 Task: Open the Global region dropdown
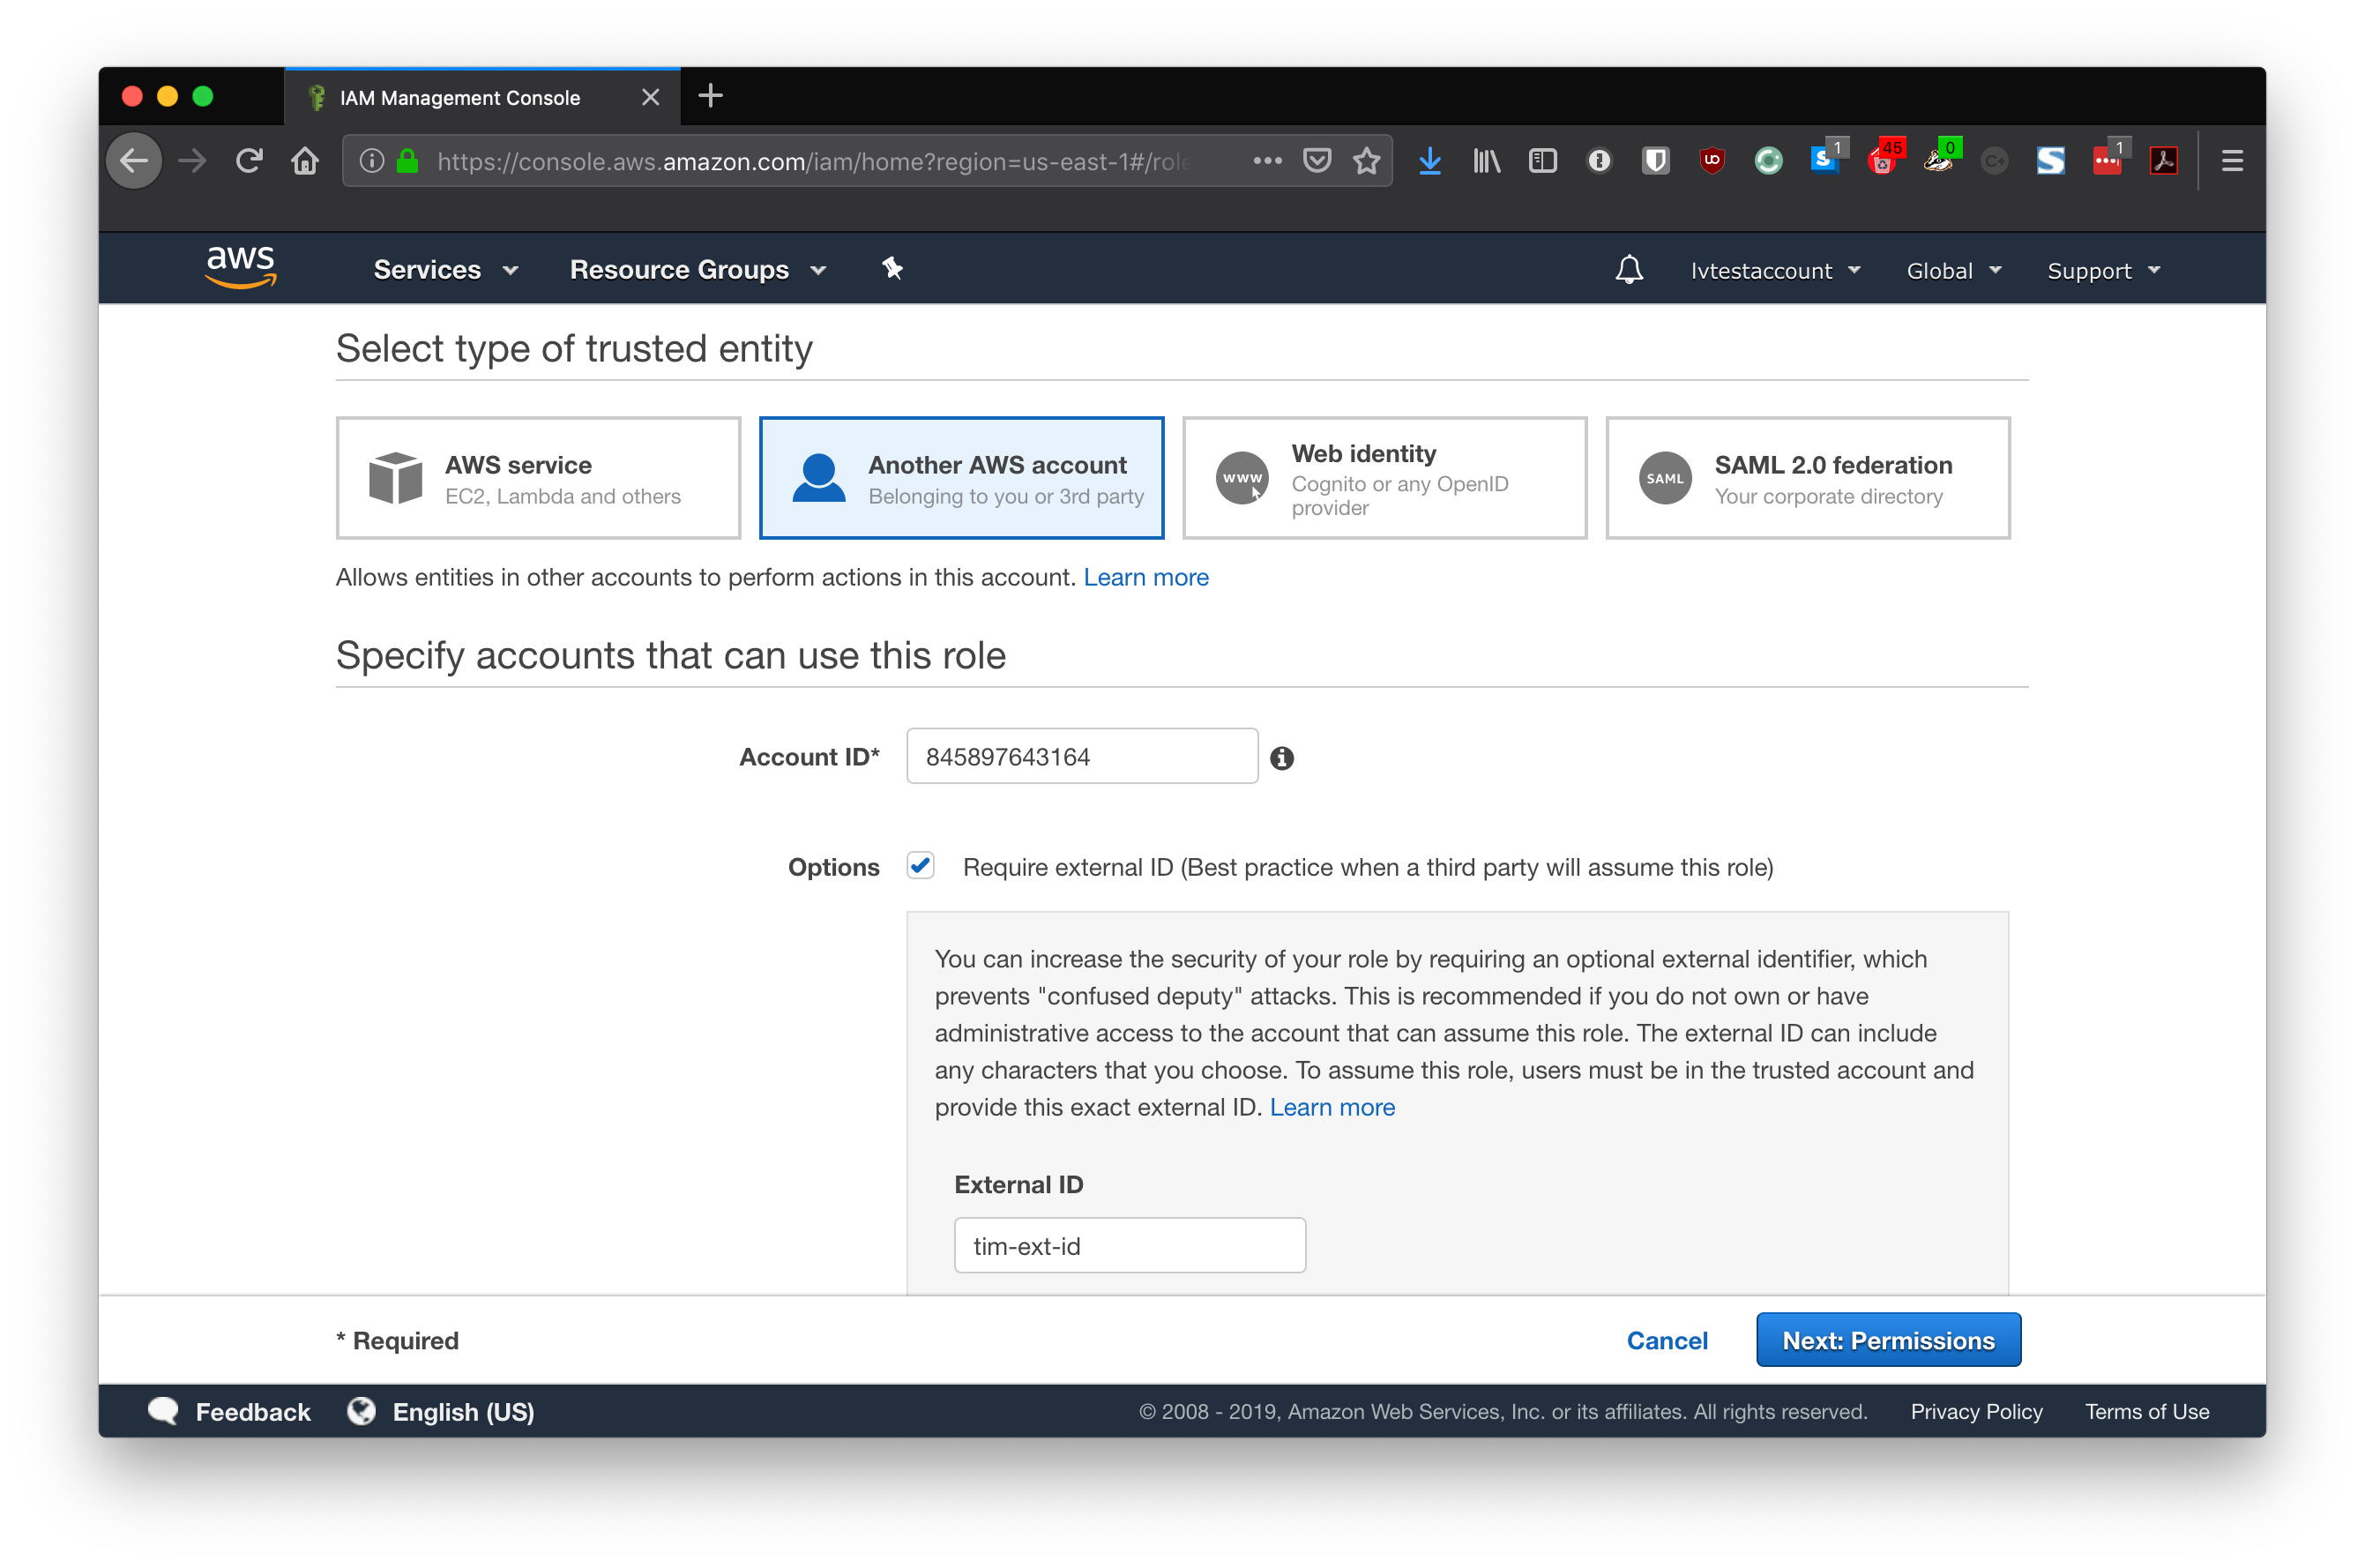click(x=1953, y=270)
